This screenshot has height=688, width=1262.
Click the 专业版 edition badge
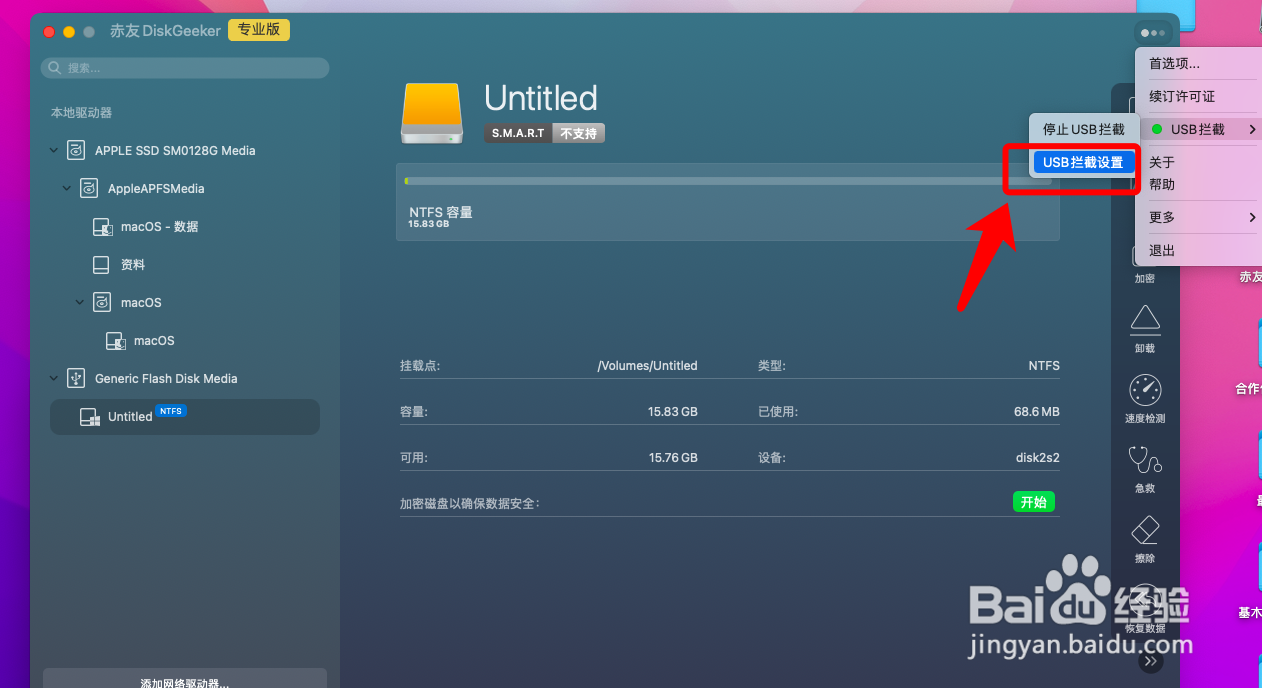[x=259, y=30]
